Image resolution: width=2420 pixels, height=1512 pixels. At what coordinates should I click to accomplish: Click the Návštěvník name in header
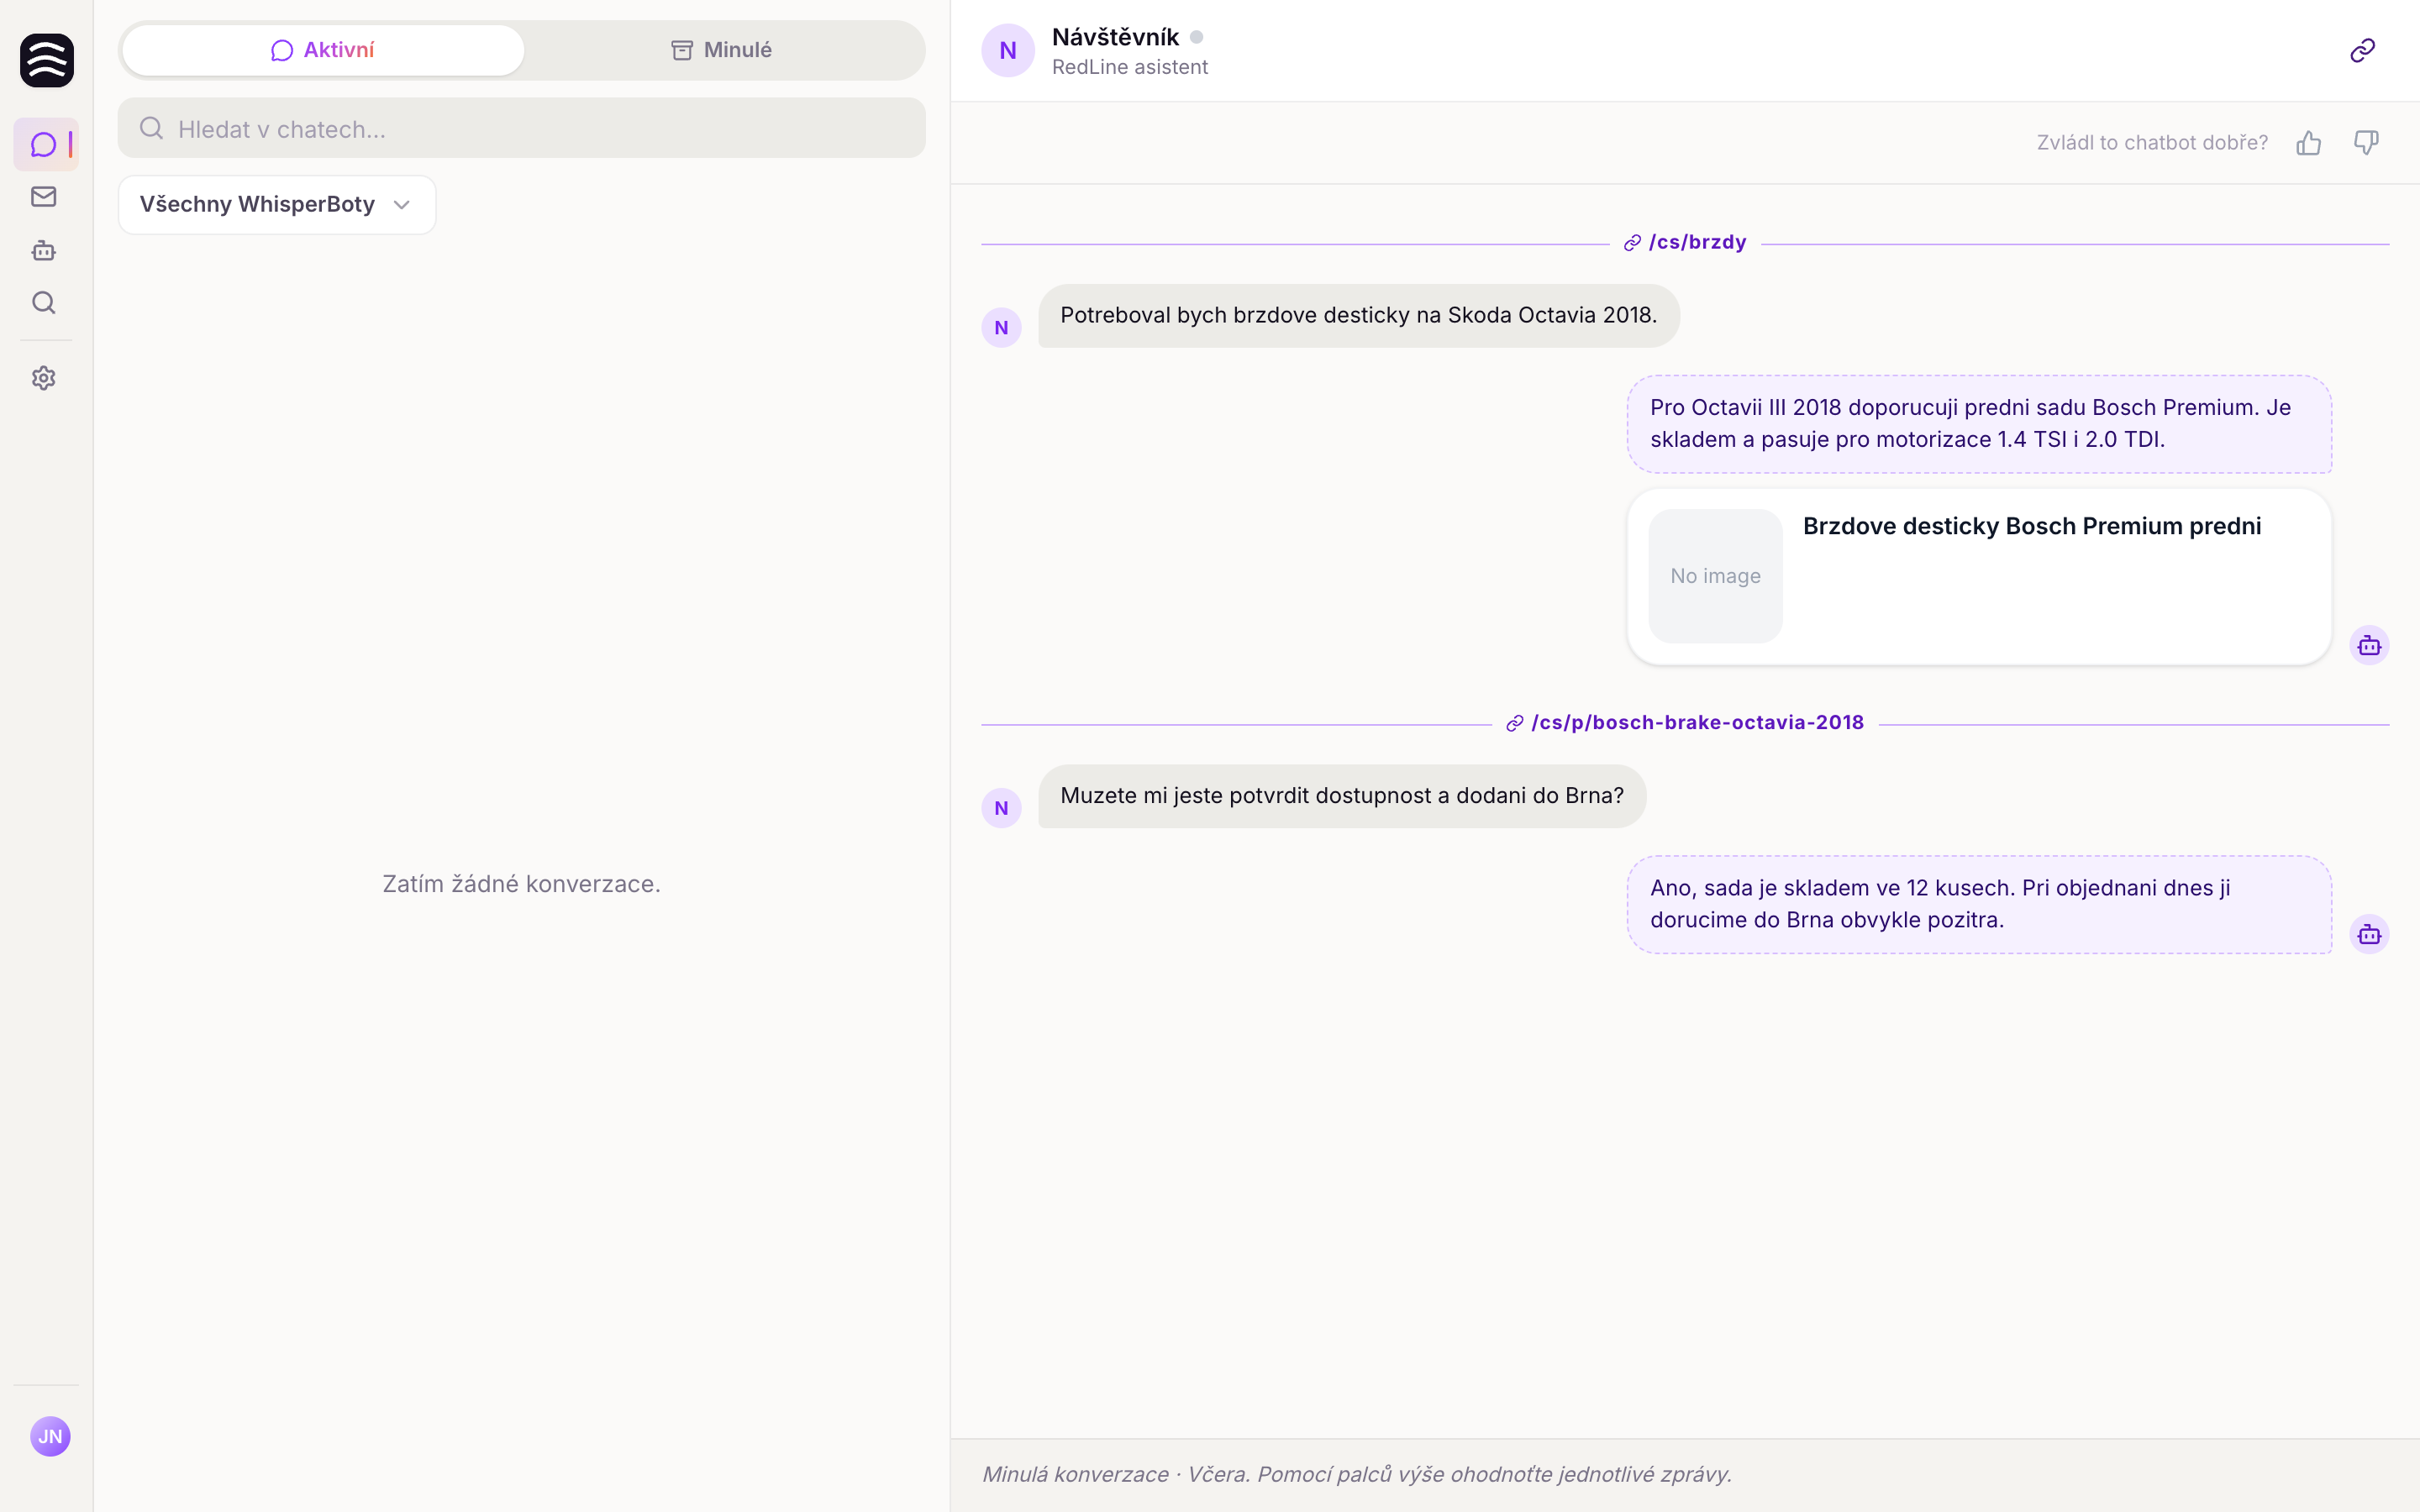1115,37
